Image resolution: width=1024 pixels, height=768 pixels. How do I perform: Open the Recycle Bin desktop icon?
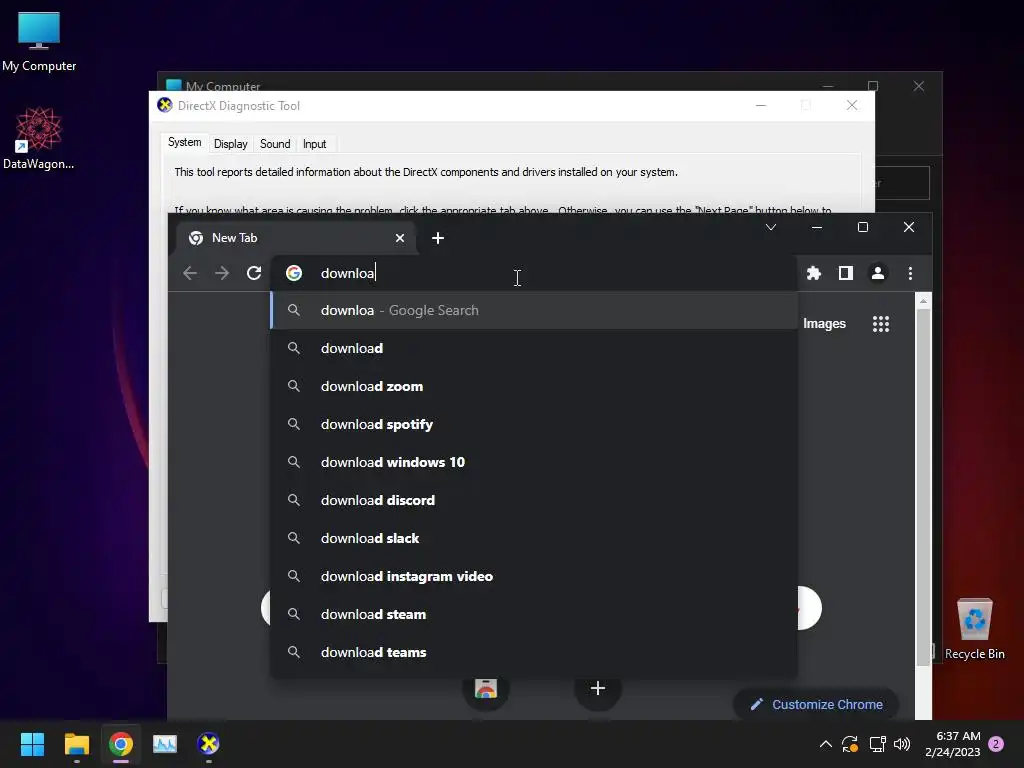974,629
